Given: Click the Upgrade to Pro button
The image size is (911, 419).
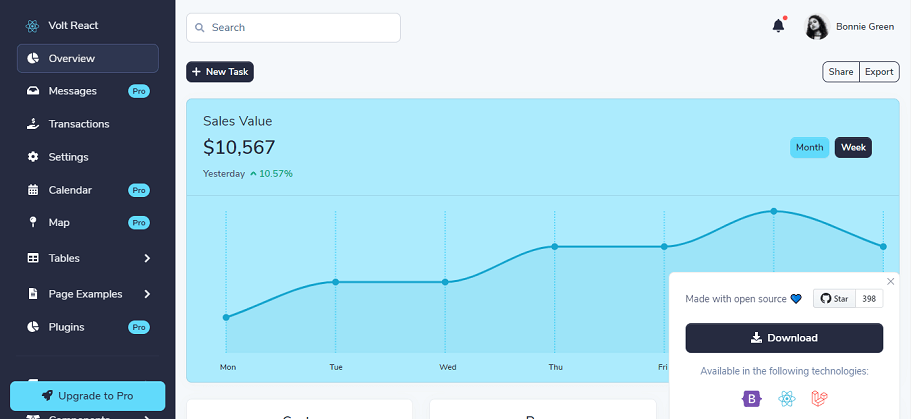Looking at the screenshot, I should tap(88, 396).
